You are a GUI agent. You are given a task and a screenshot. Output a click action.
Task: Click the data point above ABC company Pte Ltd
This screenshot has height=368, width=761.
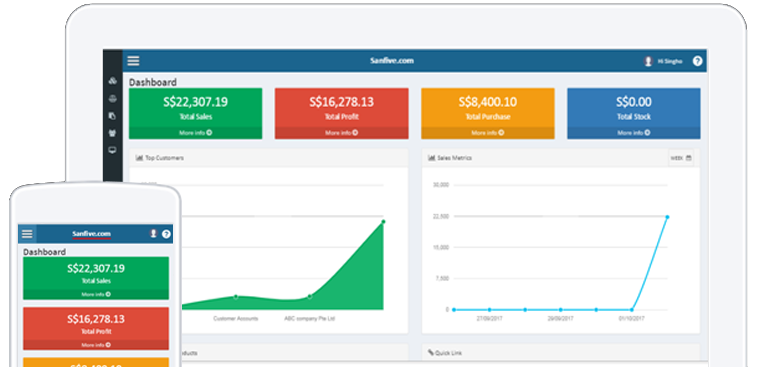(310, 297)
